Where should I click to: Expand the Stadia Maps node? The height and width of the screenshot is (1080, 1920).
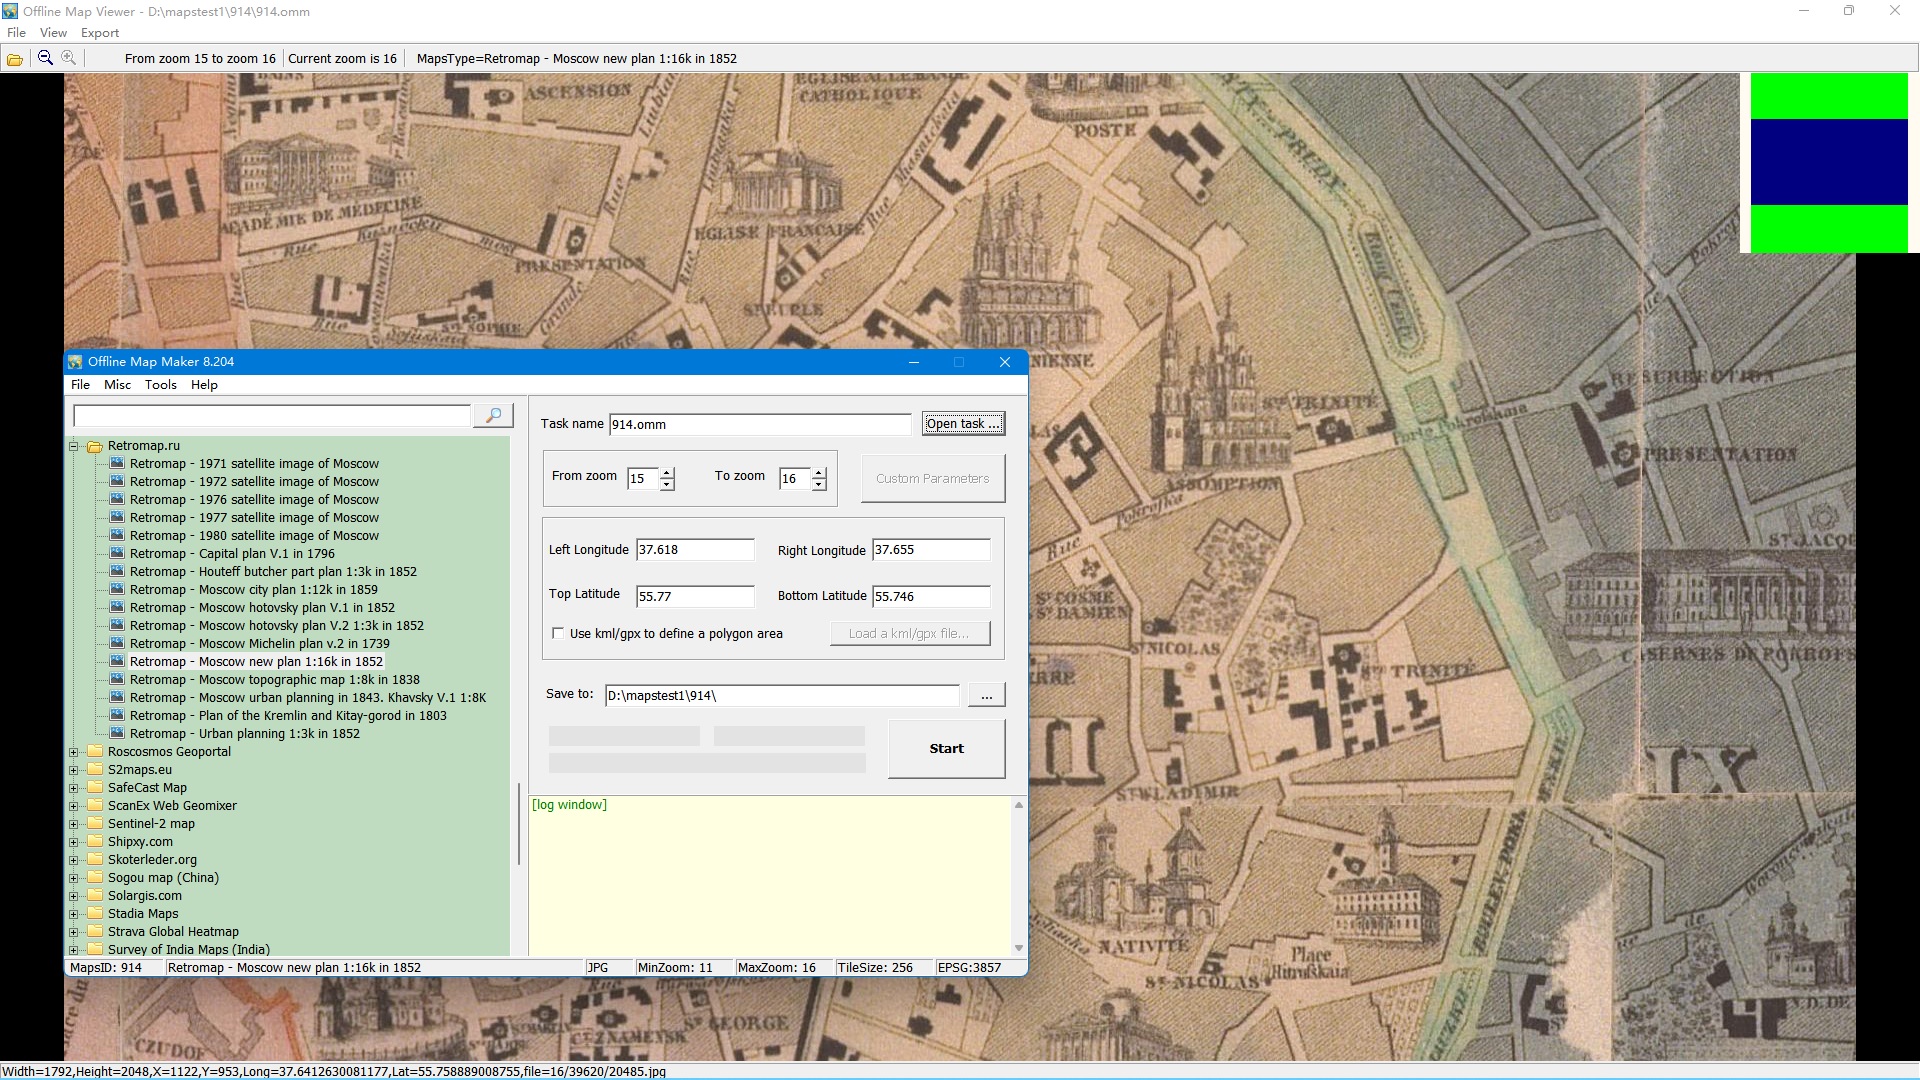(73, 914)
